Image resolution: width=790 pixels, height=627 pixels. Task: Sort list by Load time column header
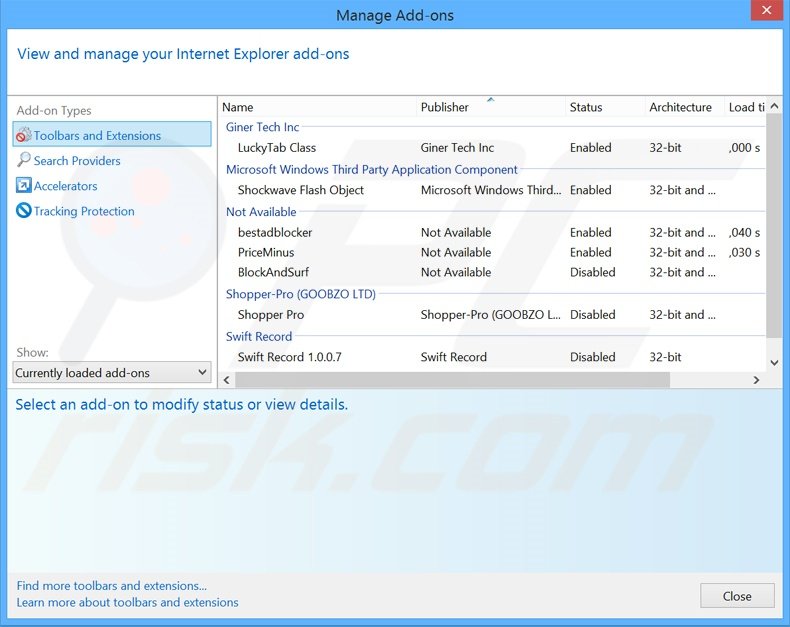pos(745,107)
